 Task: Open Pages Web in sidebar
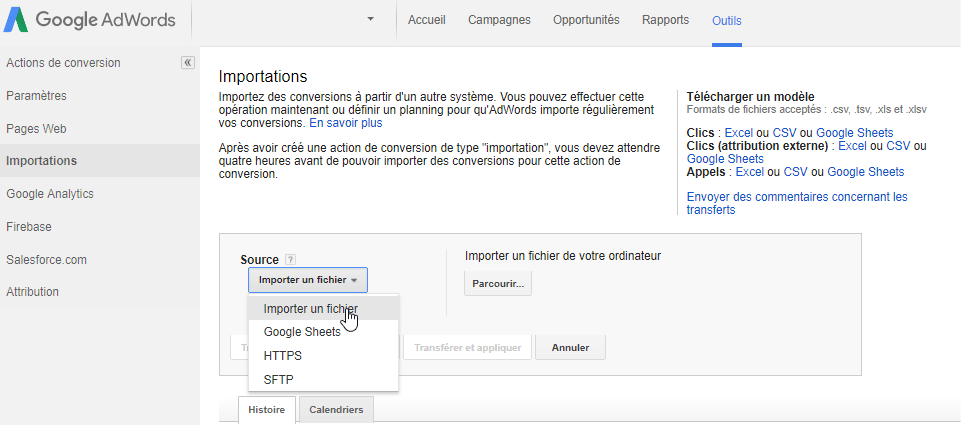[x=36, y=129]
